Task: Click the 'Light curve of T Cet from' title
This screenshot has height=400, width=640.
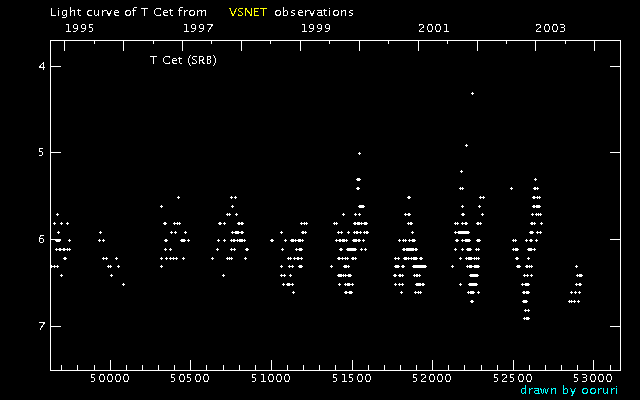Action: 128,13
